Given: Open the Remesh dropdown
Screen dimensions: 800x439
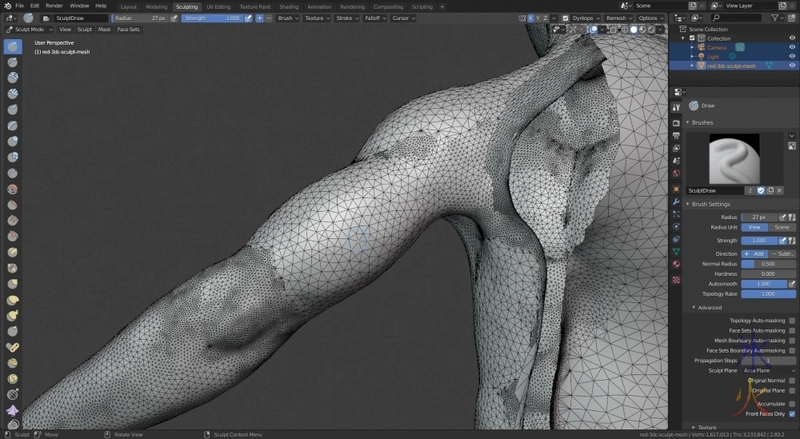Looking at the screenshot, I should (x=618, y=18).
